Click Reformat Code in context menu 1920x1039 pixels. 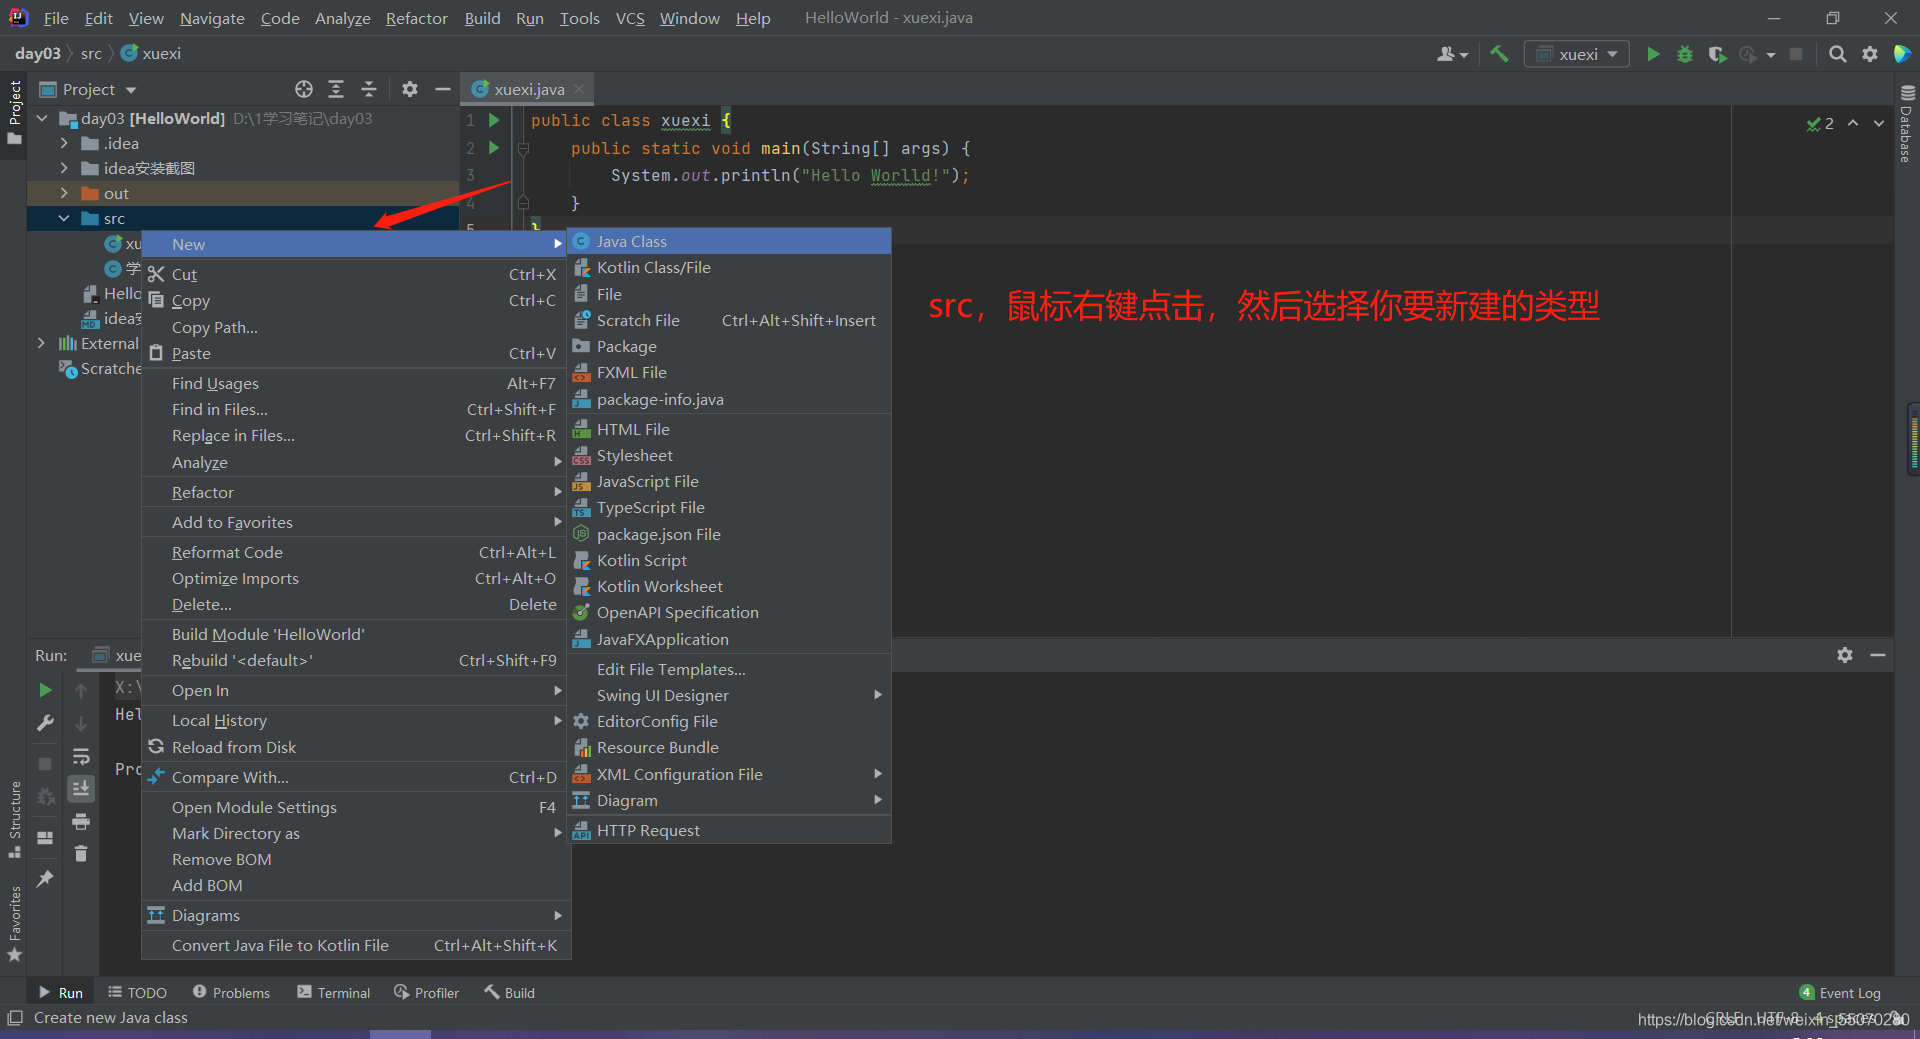point(356,552)
